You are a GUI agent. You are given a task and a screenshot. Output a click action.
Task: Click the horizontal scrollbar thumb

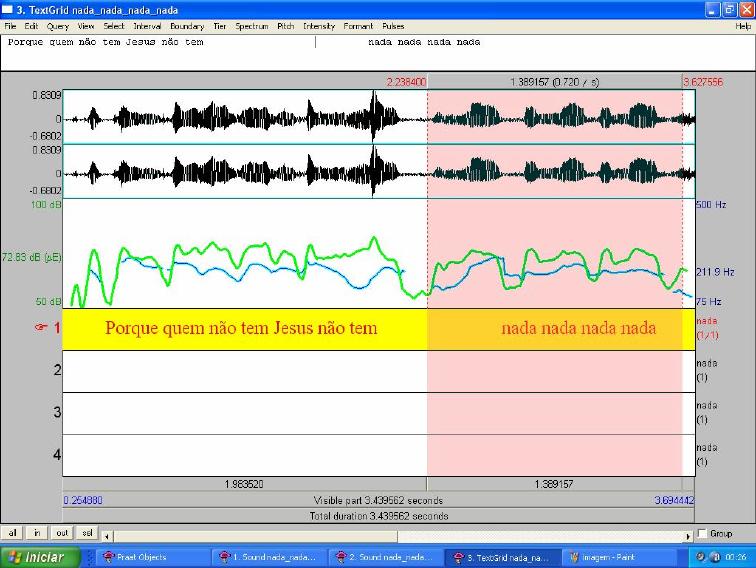(256, 536)
